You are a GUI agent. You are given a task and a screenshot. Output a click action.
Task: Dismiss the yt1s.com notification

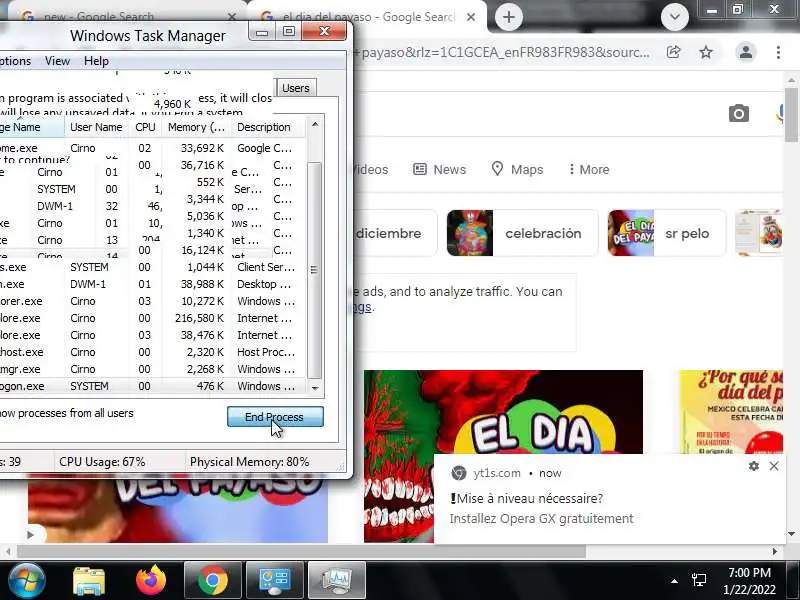click(774, 466)
